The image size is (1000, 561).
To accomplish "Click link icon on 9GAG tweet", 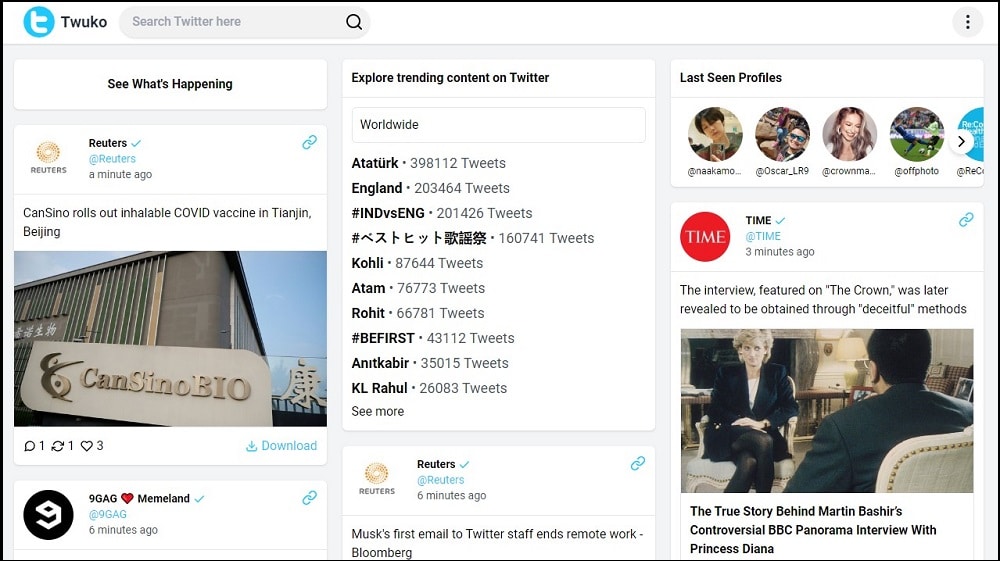I will coord(309,497).
